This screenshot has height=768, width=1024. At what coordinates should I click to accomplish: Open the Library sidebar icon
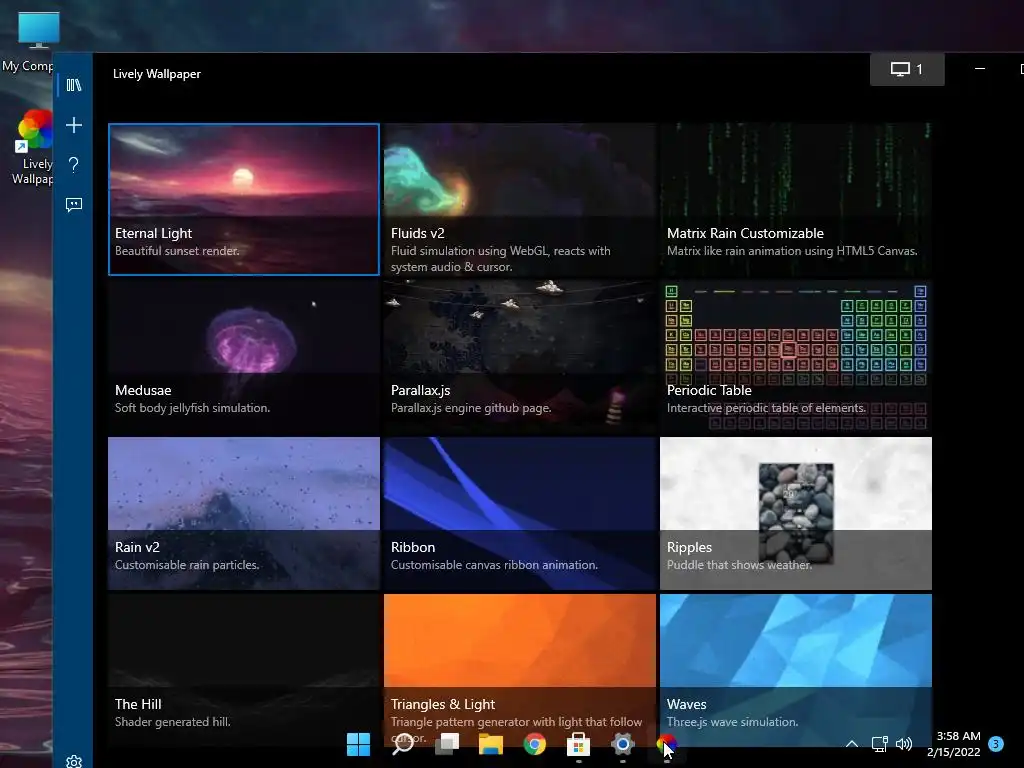click(74, 85)
